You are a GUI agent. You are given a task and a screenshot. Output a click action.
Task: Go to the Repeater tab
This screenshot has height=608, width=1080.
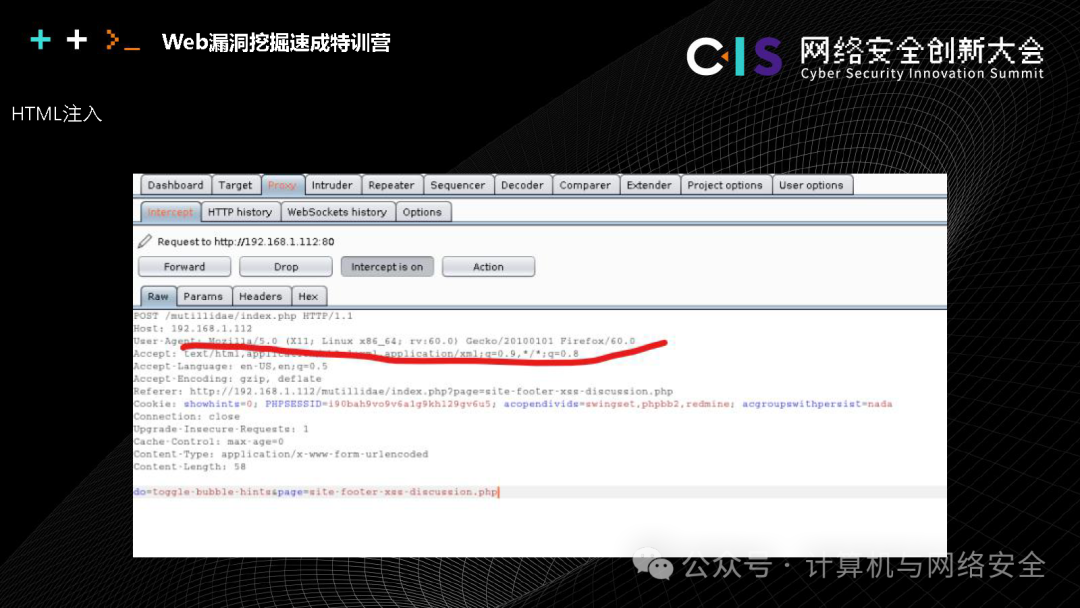(391, 185)
